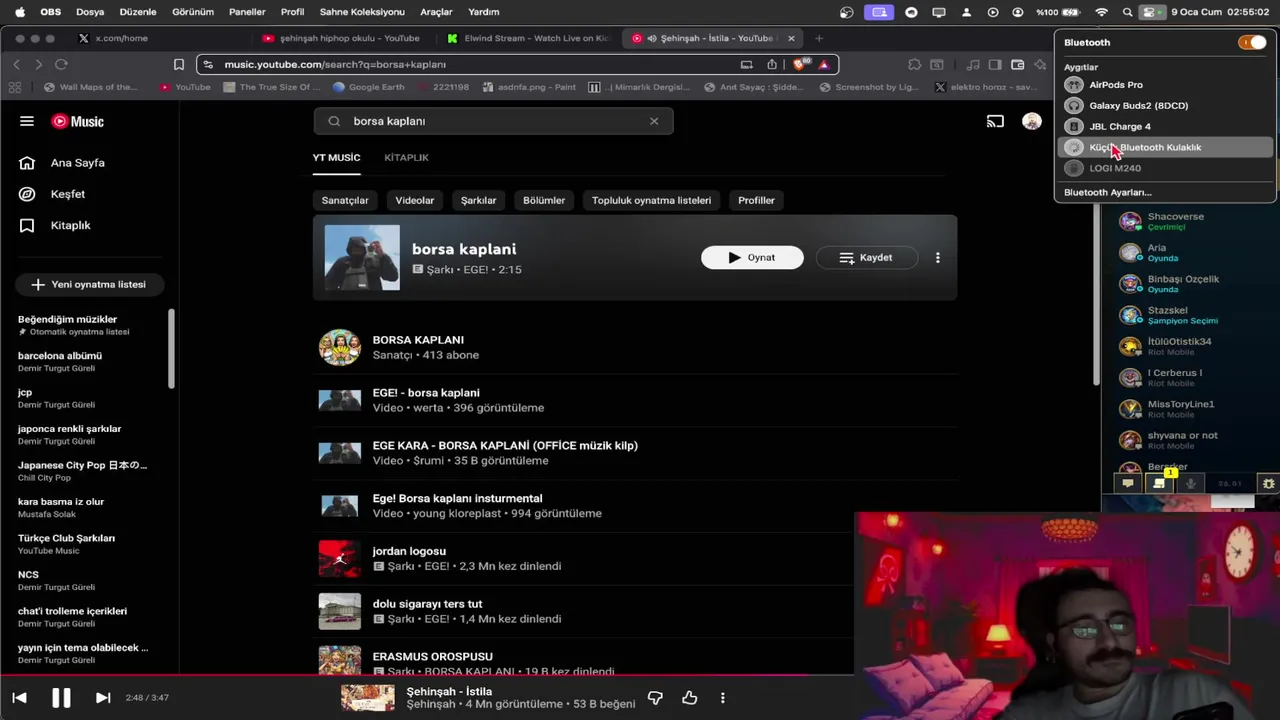Open Bluetooth Ayarları settings
This screenshot has width=1280, height=720.
(1107, 192)
